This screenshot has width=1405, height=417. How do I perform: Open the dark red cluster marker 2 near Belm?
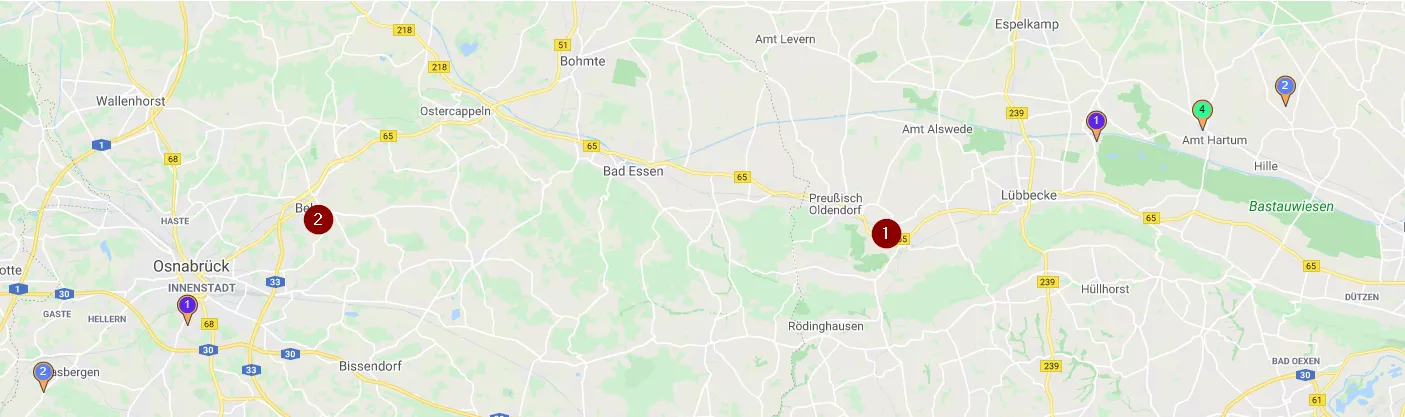point(318,219)
